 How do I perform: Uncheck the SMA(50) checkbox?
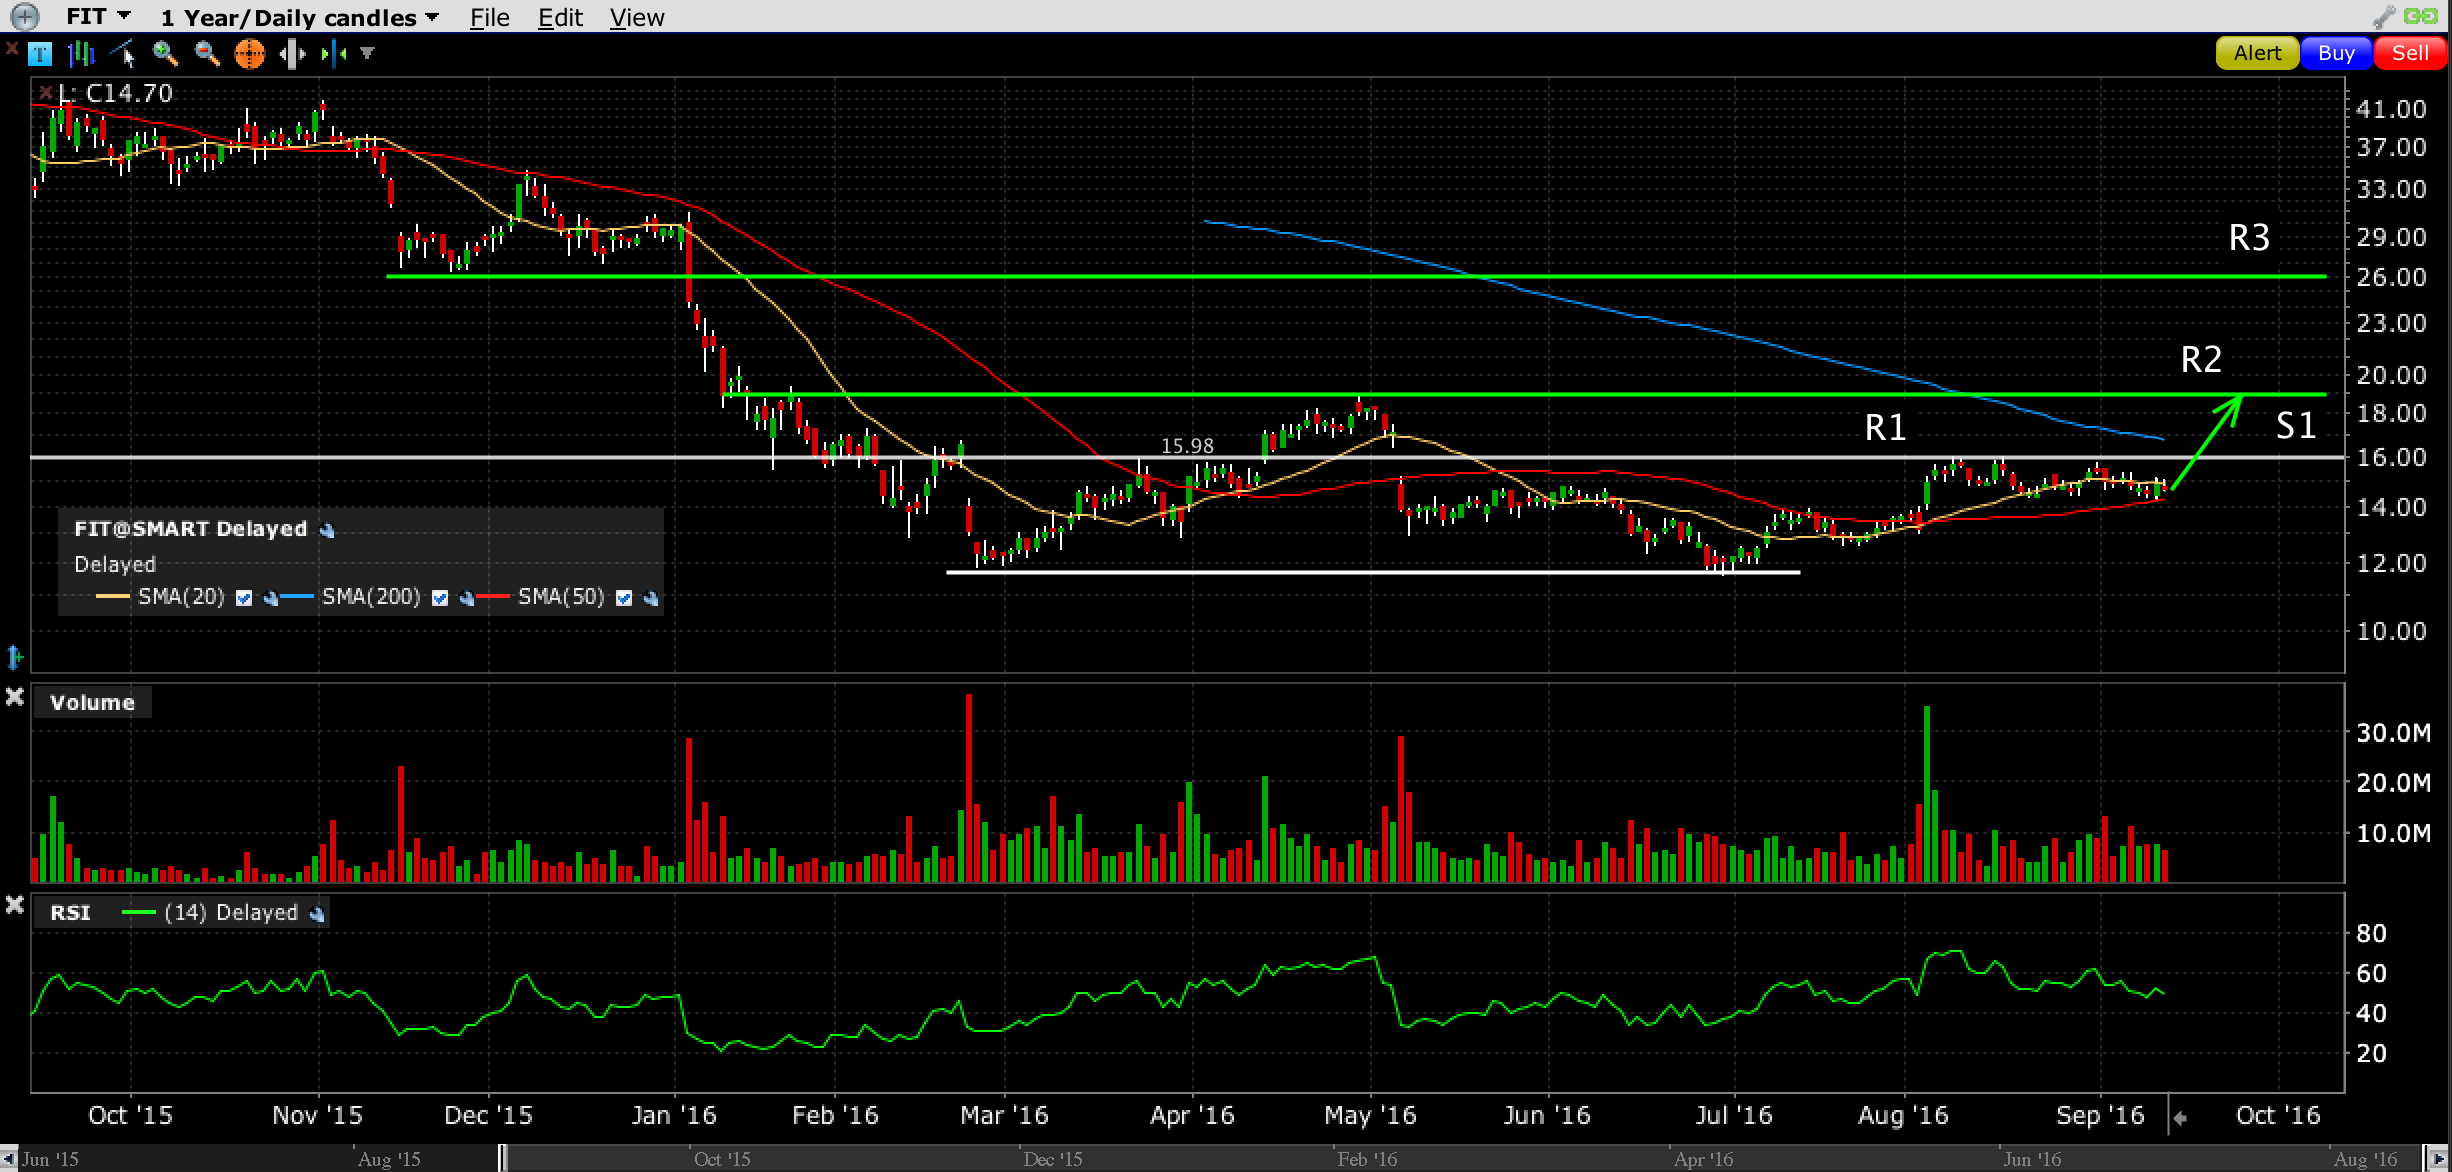(x=624, y=598)
